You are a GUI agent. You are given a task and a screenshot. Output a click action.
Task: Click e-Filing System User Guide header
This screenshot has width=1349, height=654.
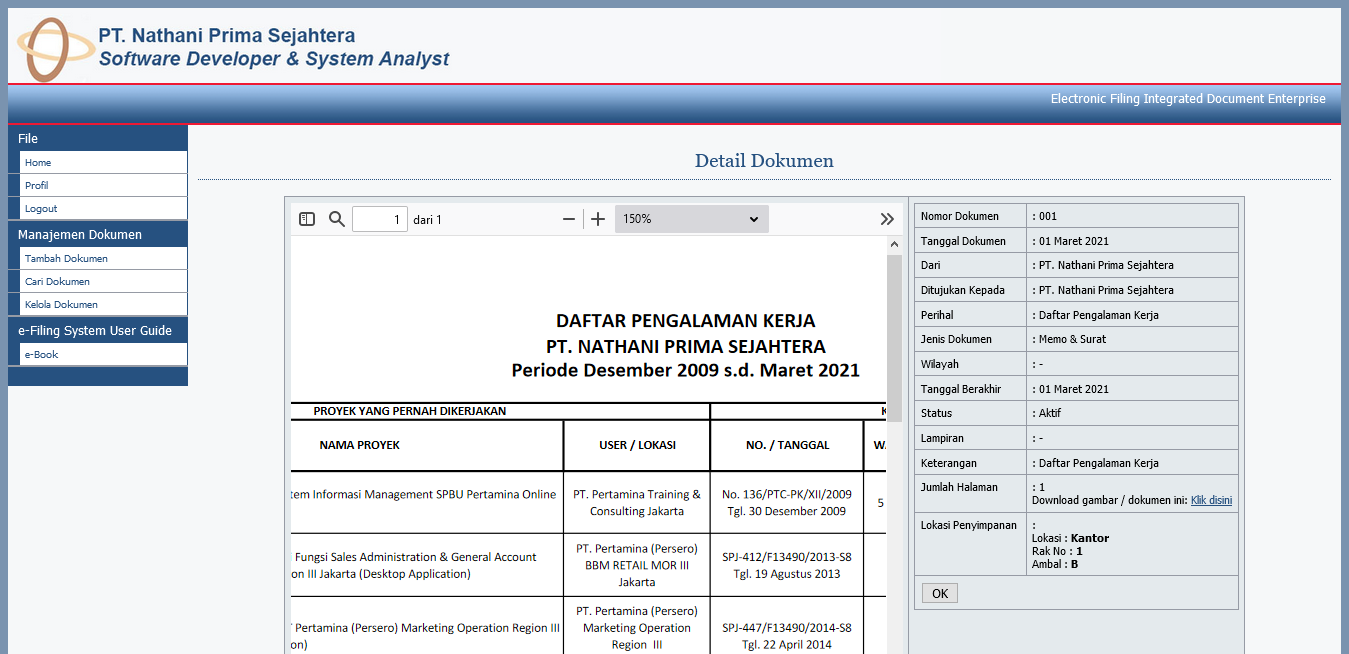tap(98, 330)
